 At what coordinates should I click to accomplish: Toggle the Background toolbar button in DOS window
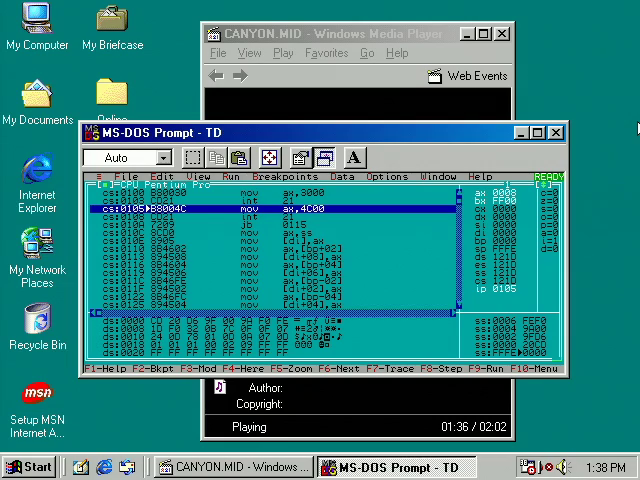click(324, 158)
